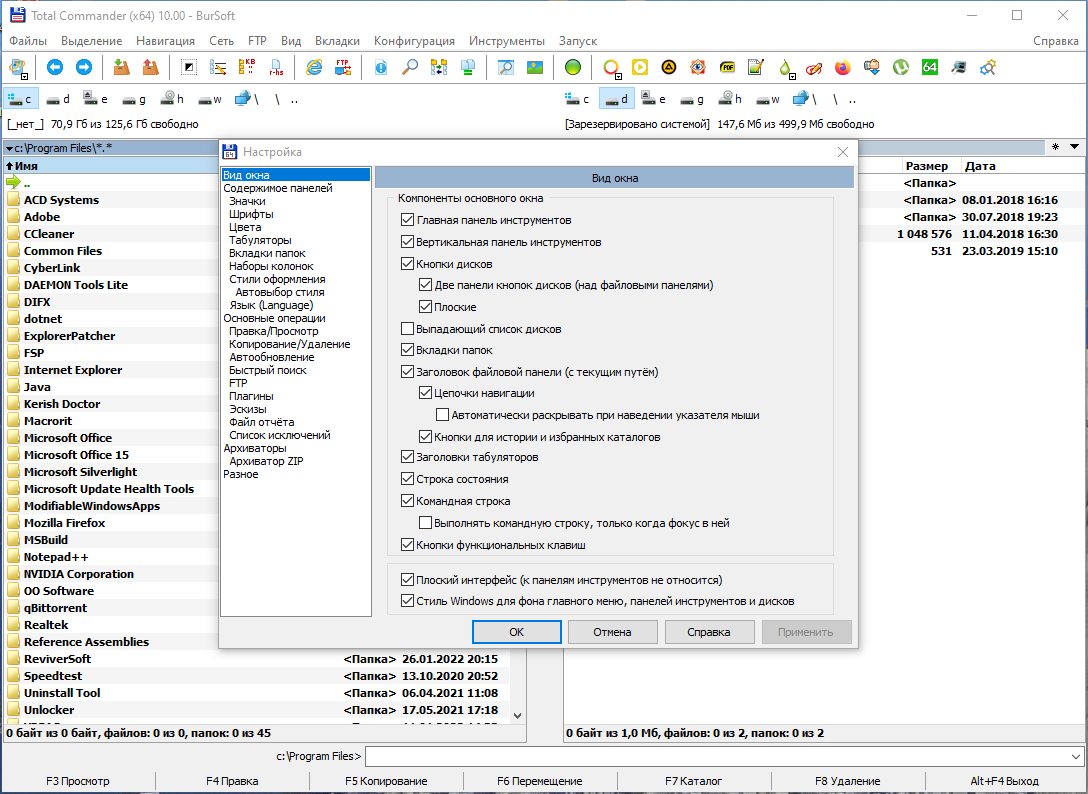Select drive h in right drive bar
The width and height of the screenshot is (1088, 794).
pos(729,99)
